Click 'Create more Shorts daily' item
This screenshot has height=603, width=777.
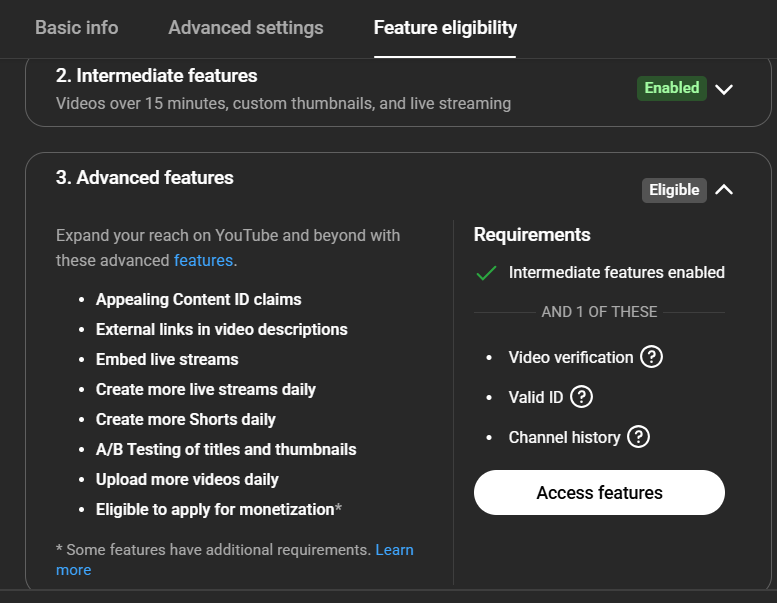coord(186,420)
